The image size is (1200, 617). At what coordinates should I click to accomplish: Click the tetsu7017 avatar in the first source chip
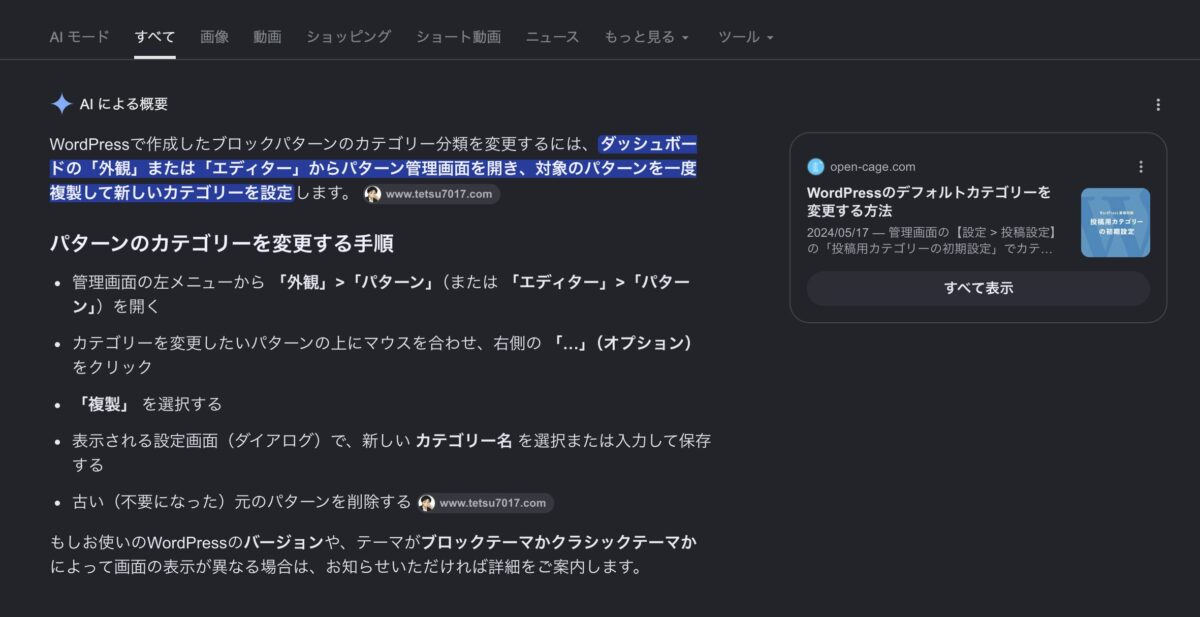373,194
